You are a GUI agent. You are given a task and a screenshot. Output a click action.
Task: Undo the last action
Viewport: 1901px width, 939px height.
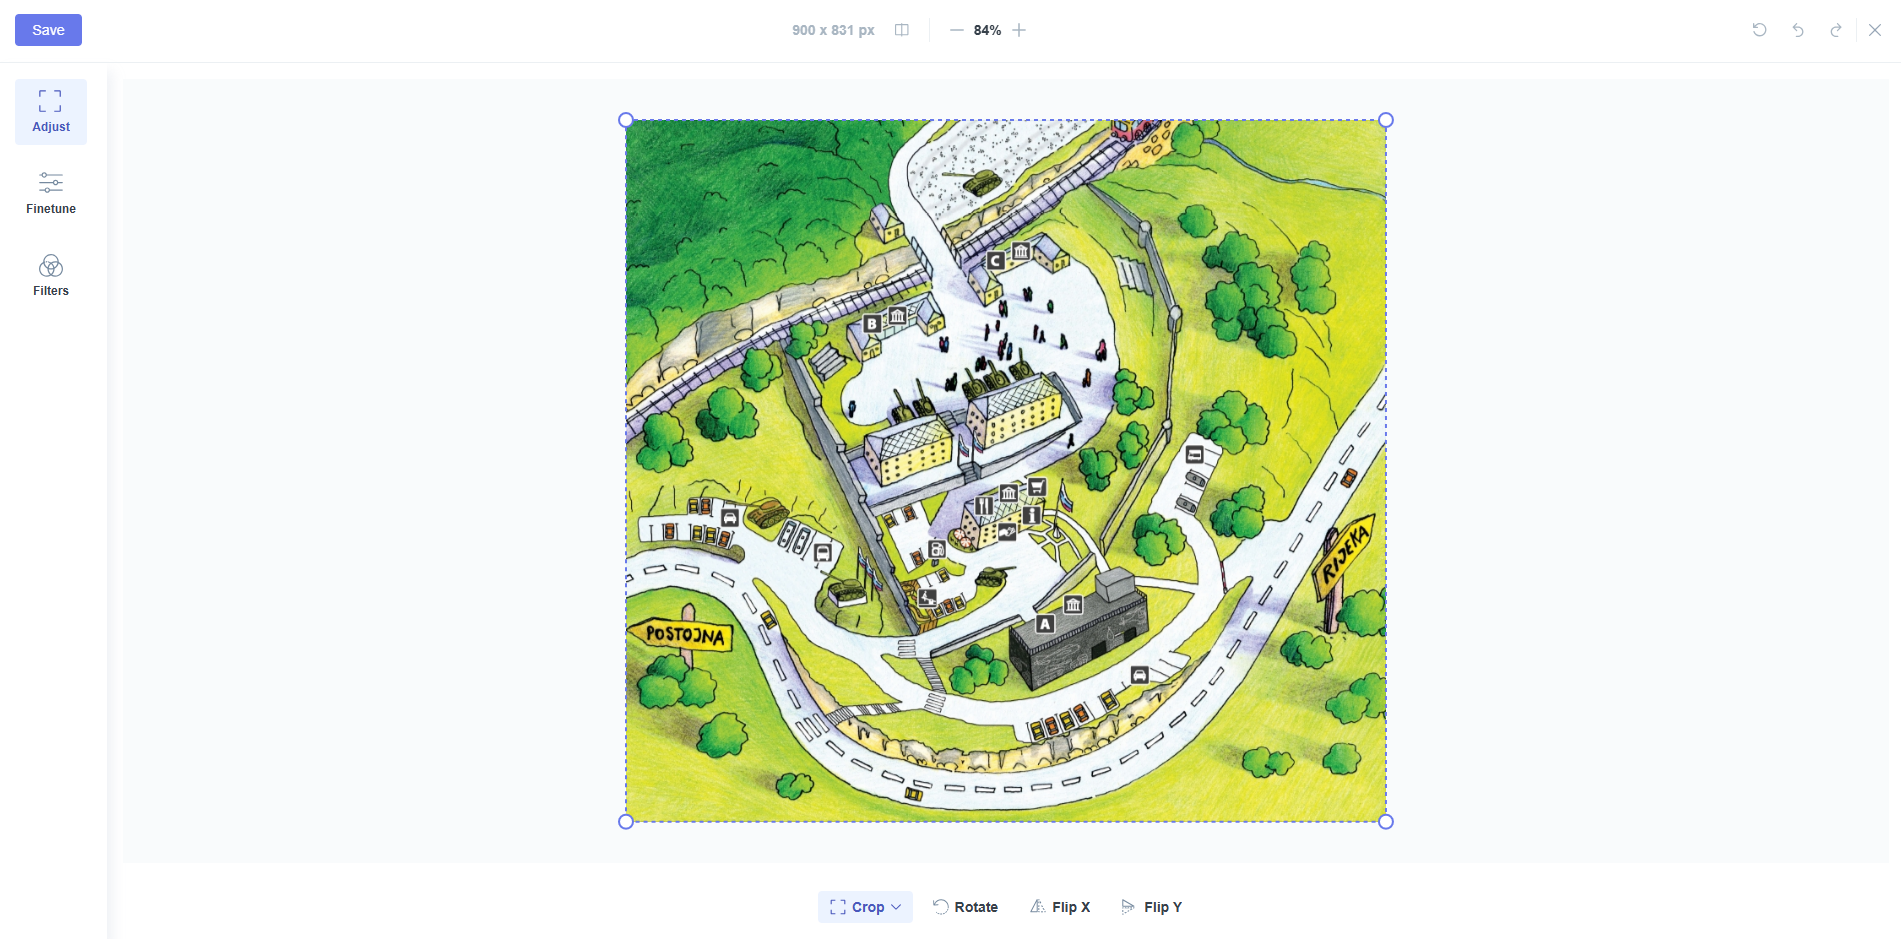pyautogui.click(x=1798, y=30)
